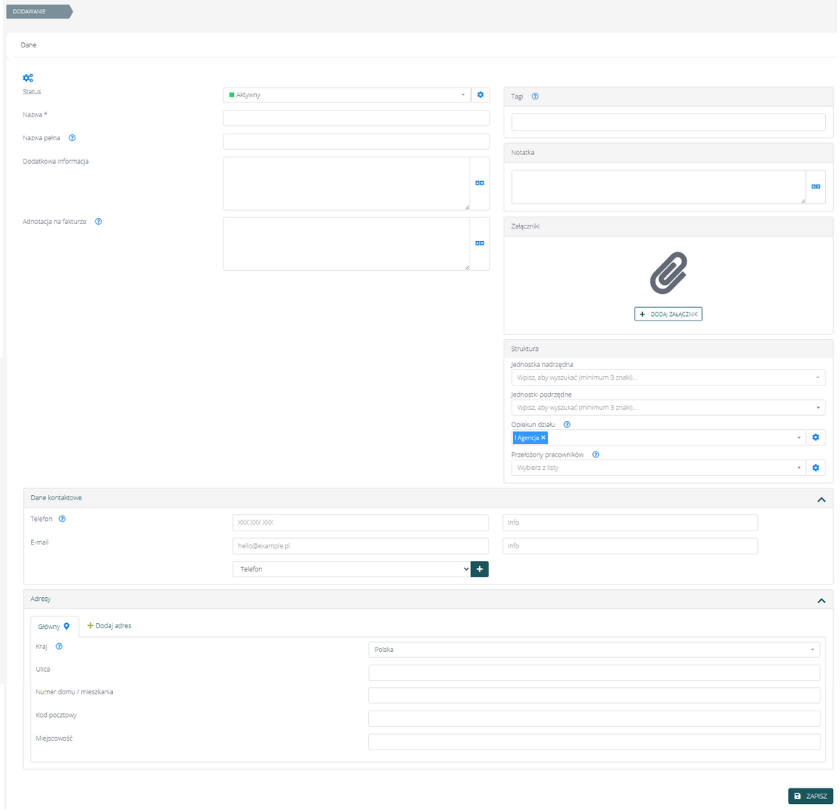840x810 pixels.
Task: Click the help icon next to Przełożony pracowników
Action: tap(596, 454)
